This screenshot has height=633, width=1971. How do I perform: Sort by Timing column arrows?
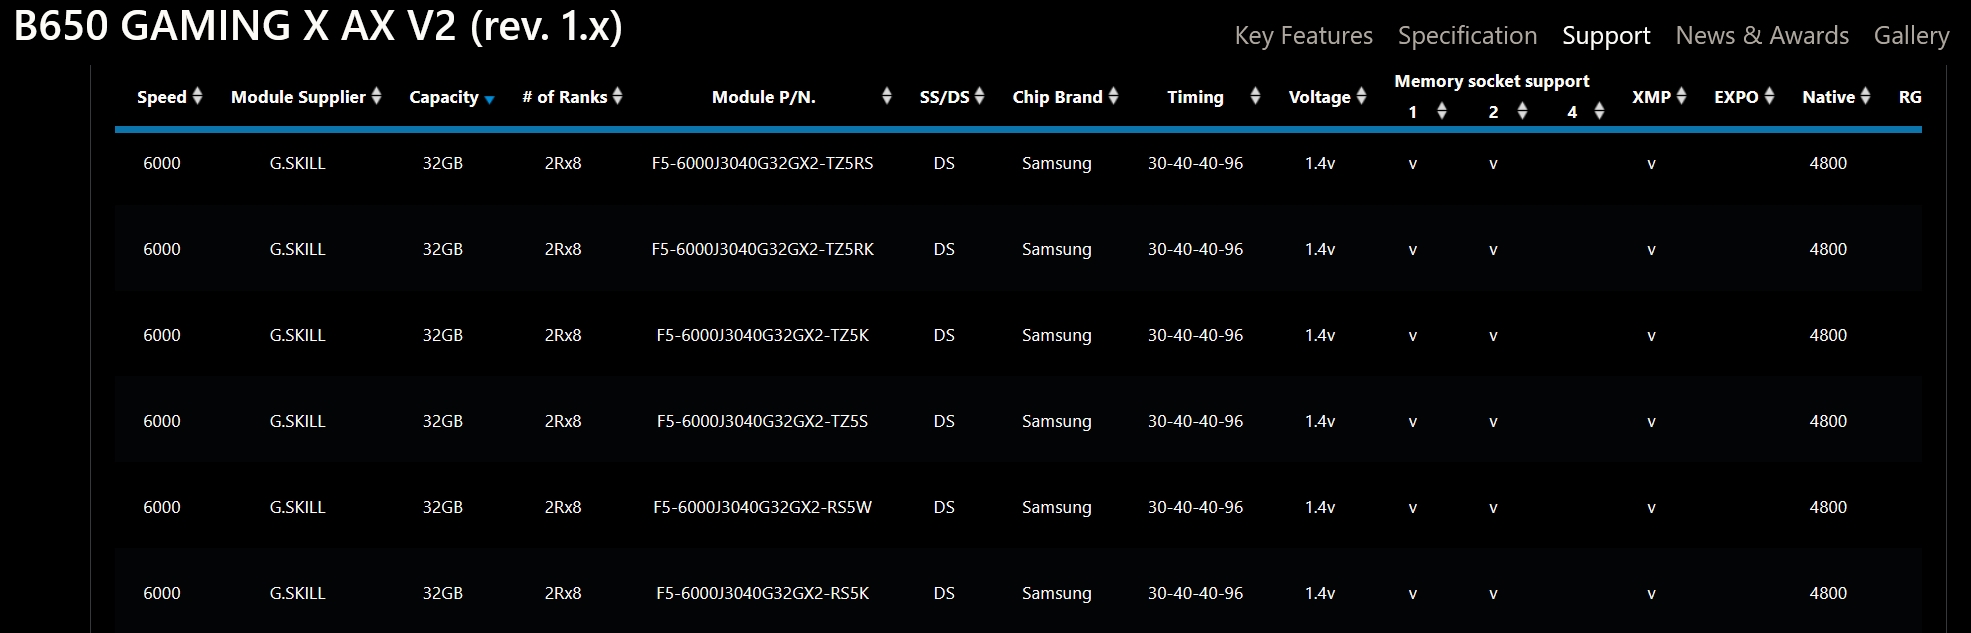tap(1256, 96)
